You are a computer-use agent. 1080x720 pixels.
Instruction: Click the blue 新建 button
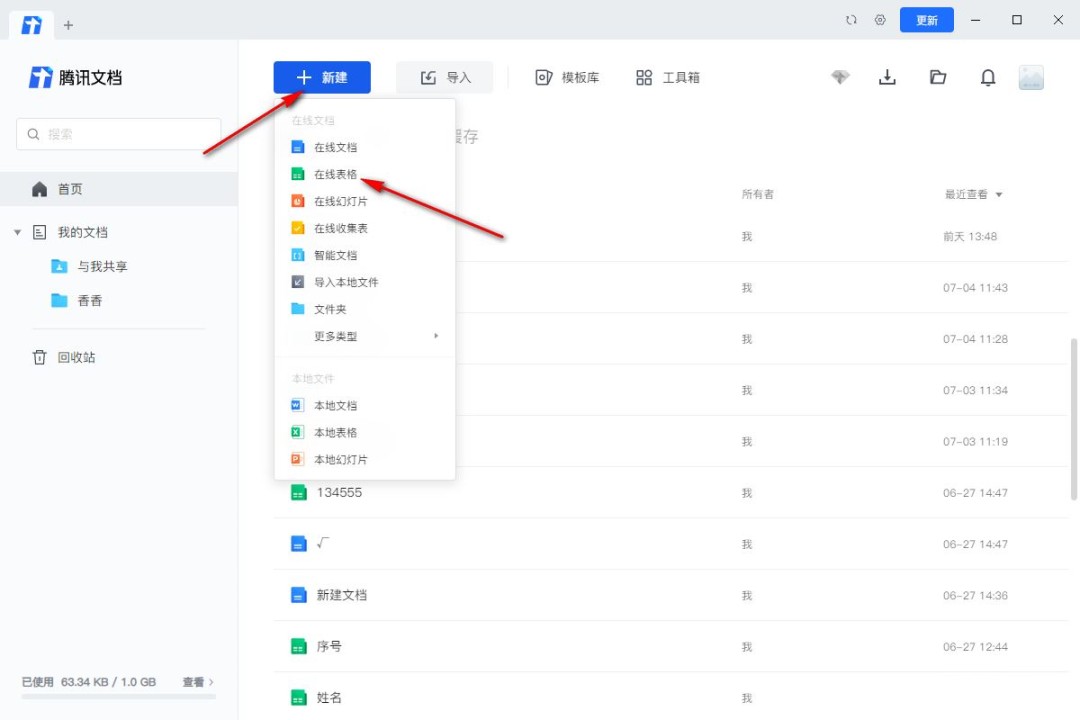[322, 78]
